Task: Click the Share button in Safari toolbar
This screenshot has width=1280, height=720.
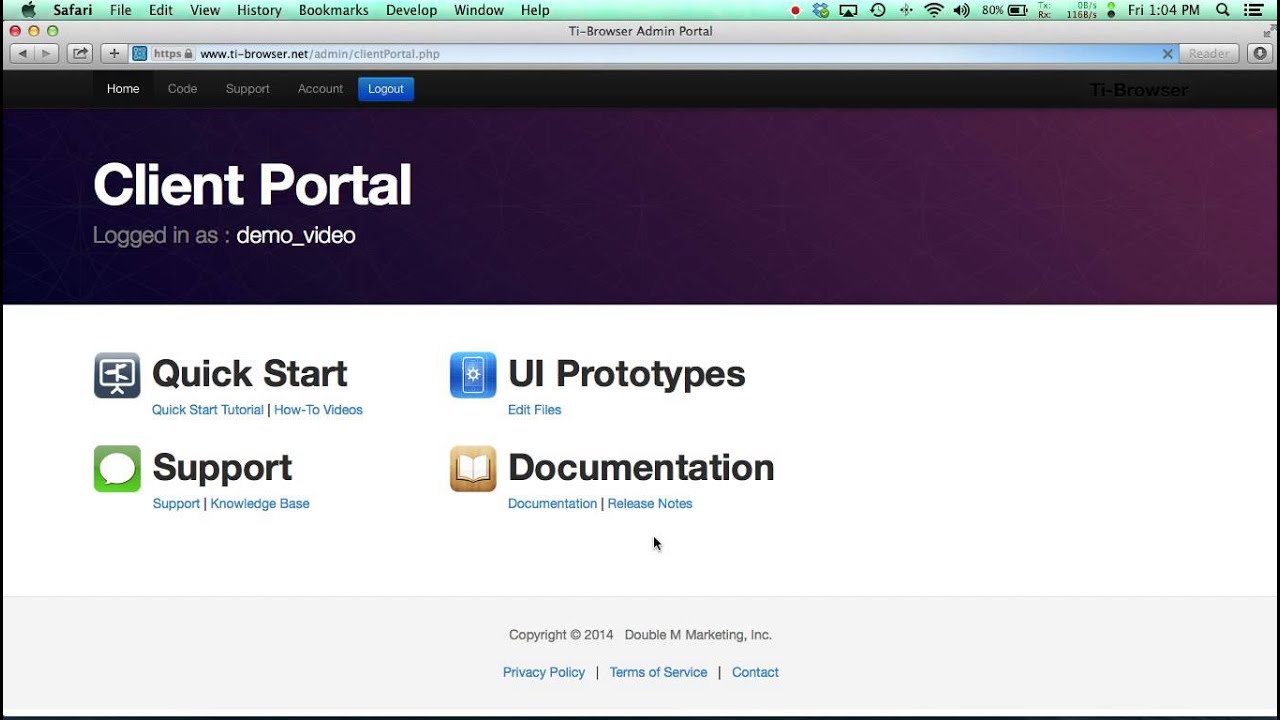Action: pos(81,54)
